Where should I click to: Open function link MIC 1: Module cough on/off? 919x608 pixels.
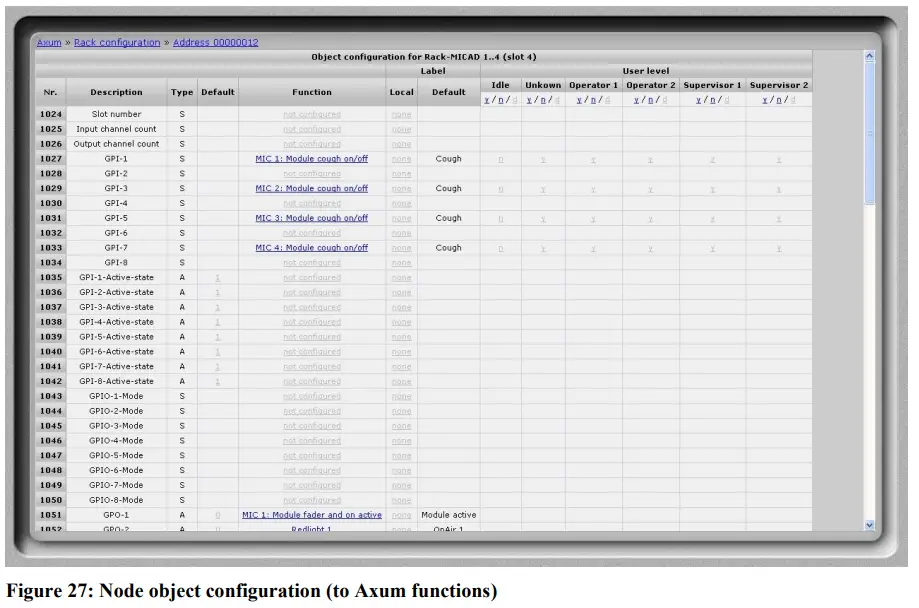[x=312, y=158]
